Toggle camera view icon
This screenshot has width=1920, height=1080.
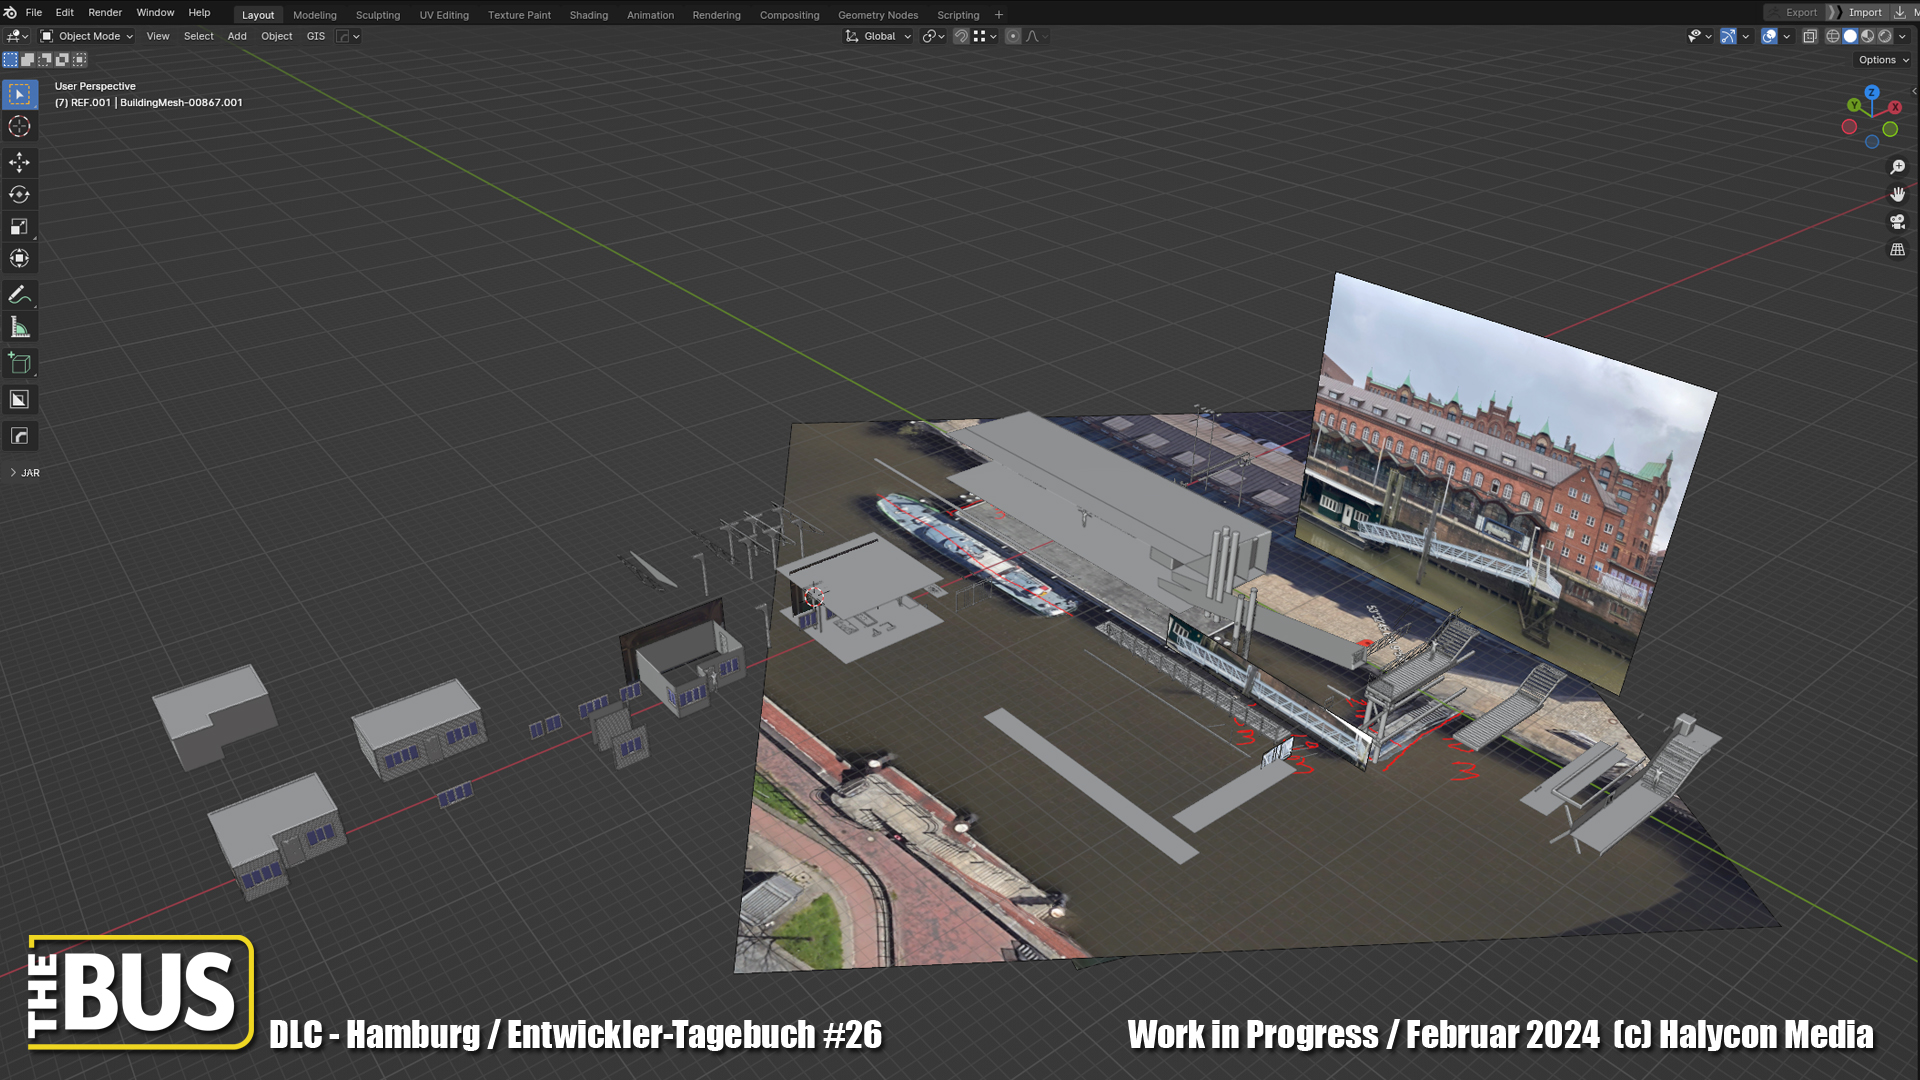pos(1897,222)
